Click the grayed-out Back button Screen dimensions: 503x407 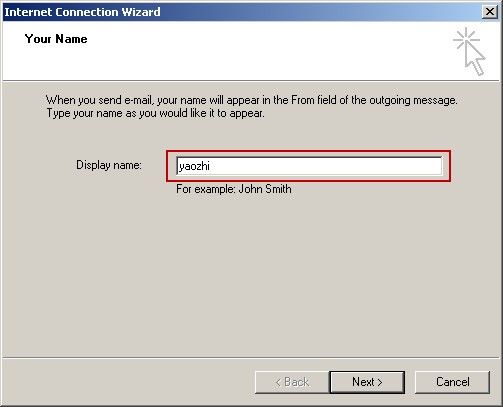click(x=292, y=382)
